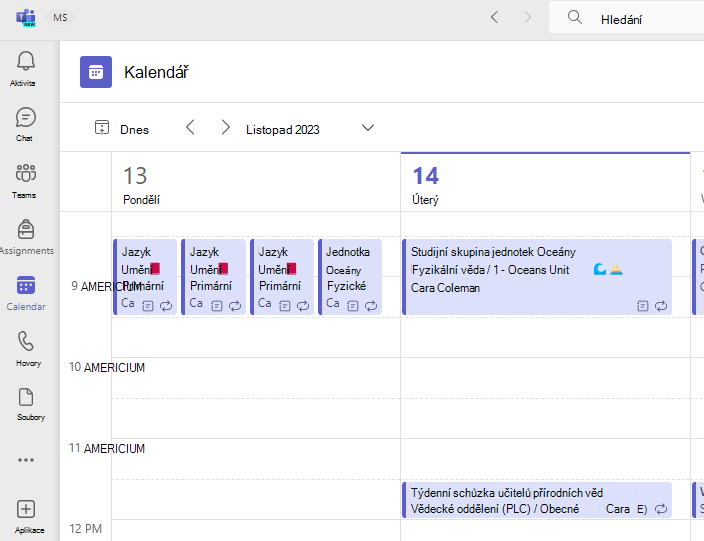Screen dimensions: 704x541
Task: Open first Jazyk Umění event on Monday
Action: coord(145,277)
